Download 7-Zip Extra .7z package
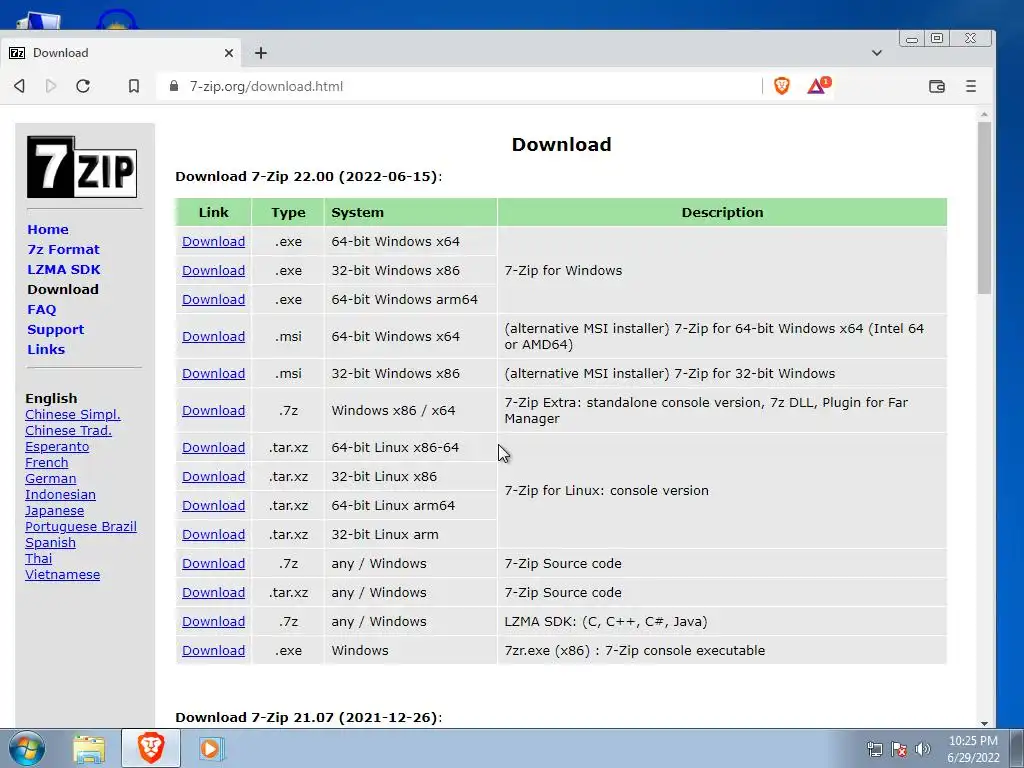 click(214, 411)
